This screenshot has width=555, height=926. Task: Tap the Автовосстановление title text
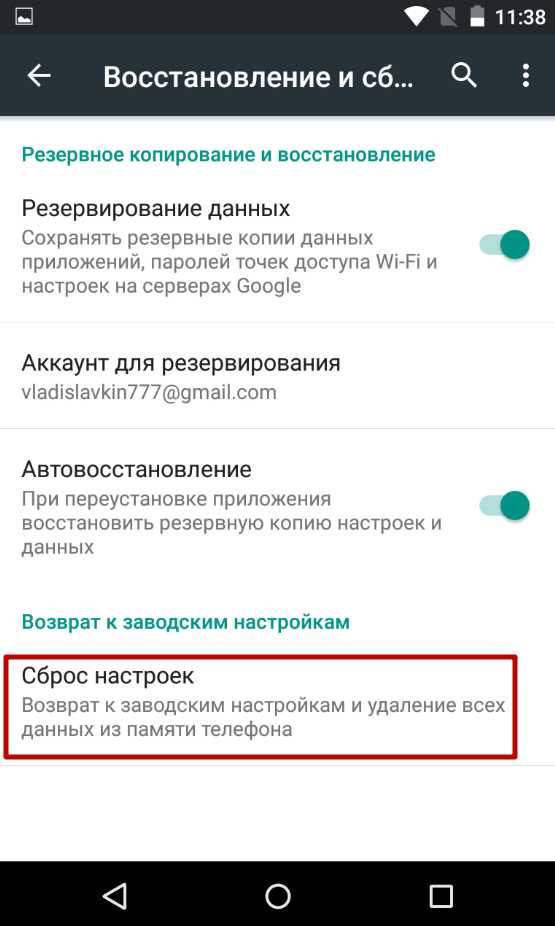tap(136, 469)
